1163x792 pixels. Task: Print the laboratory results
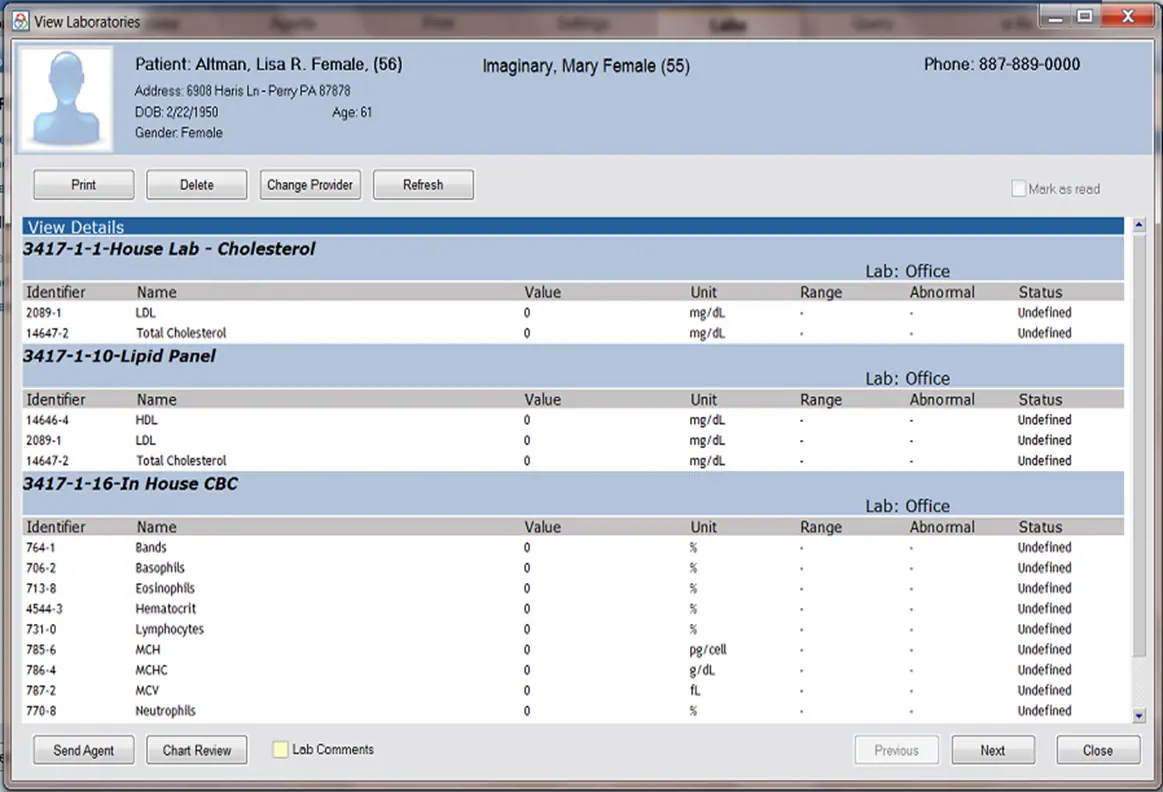pyautogui.click(x=83, y=184)
